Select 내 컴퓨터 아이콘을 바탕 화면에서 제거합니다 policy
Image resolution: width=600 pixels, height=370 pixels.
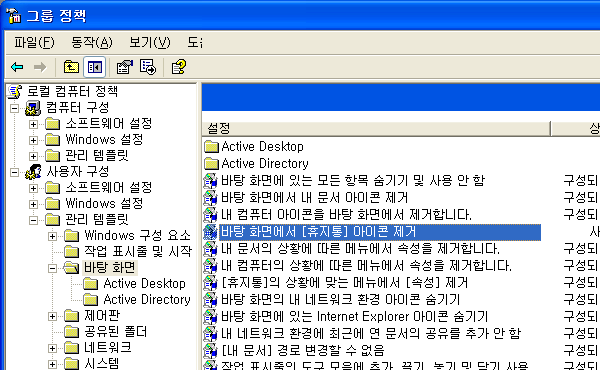click(346, 214)
